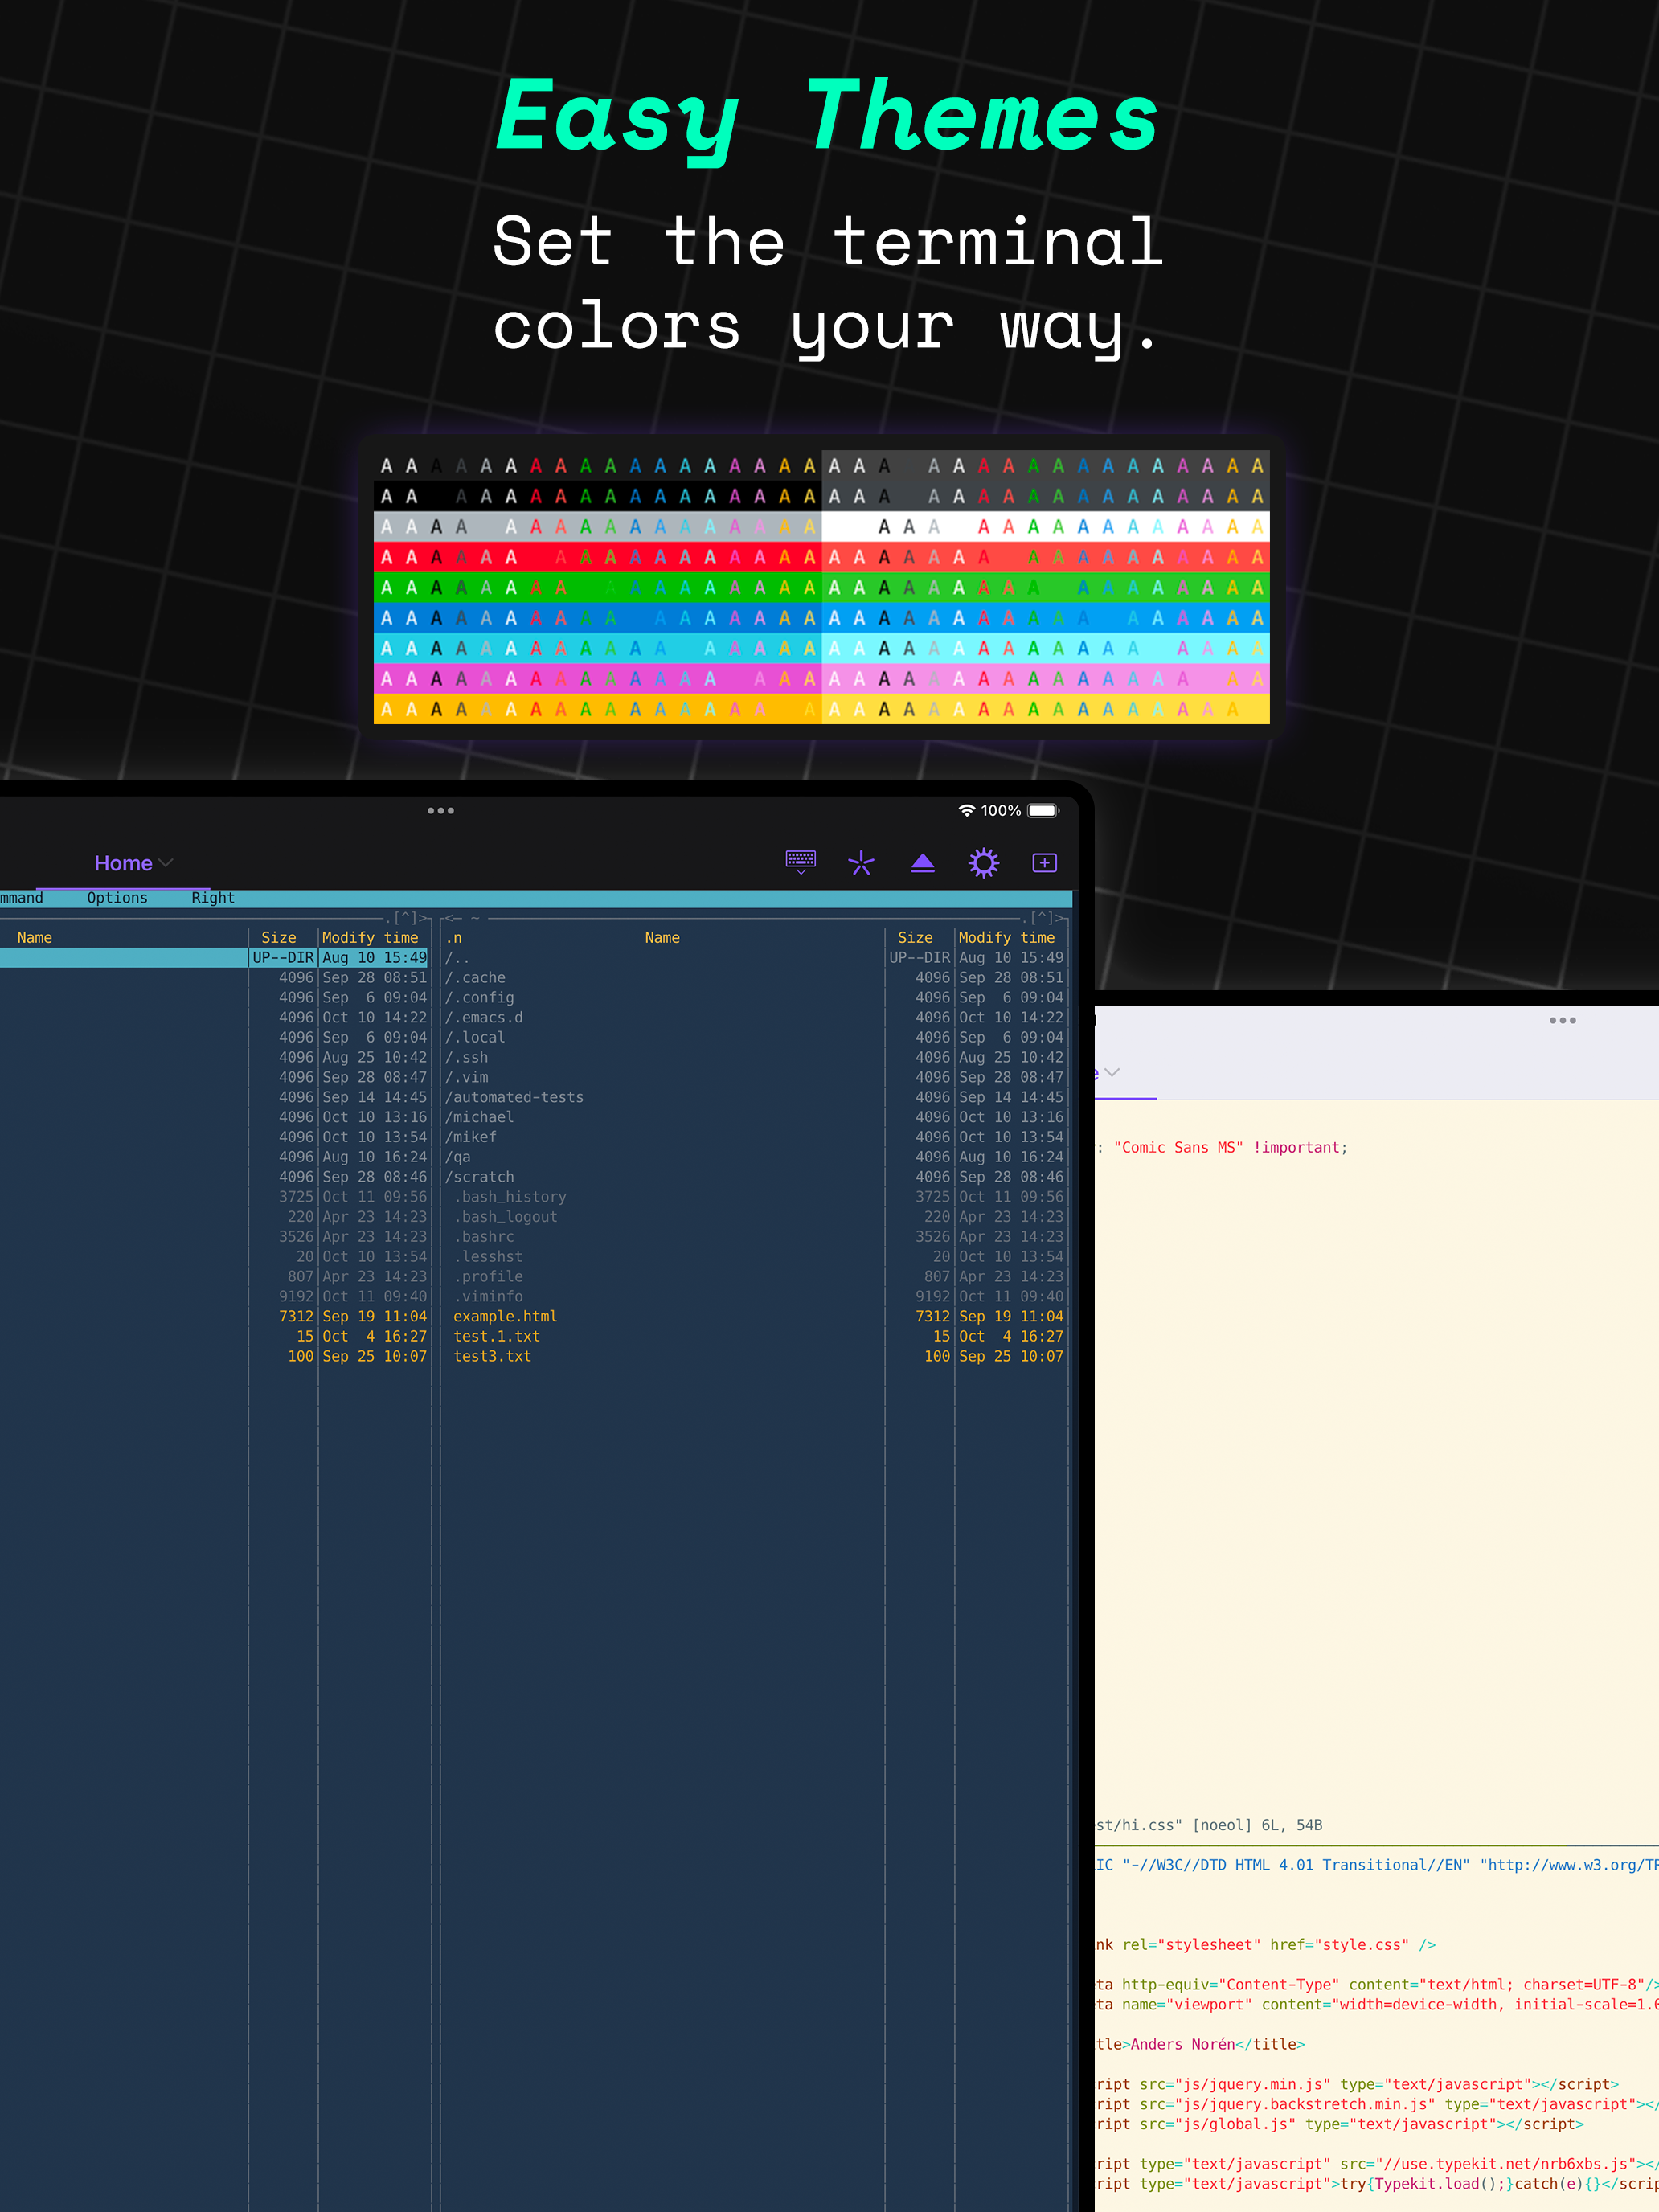
Task: Tap the eject disconnect icon
Action: (x=922, y=862)
